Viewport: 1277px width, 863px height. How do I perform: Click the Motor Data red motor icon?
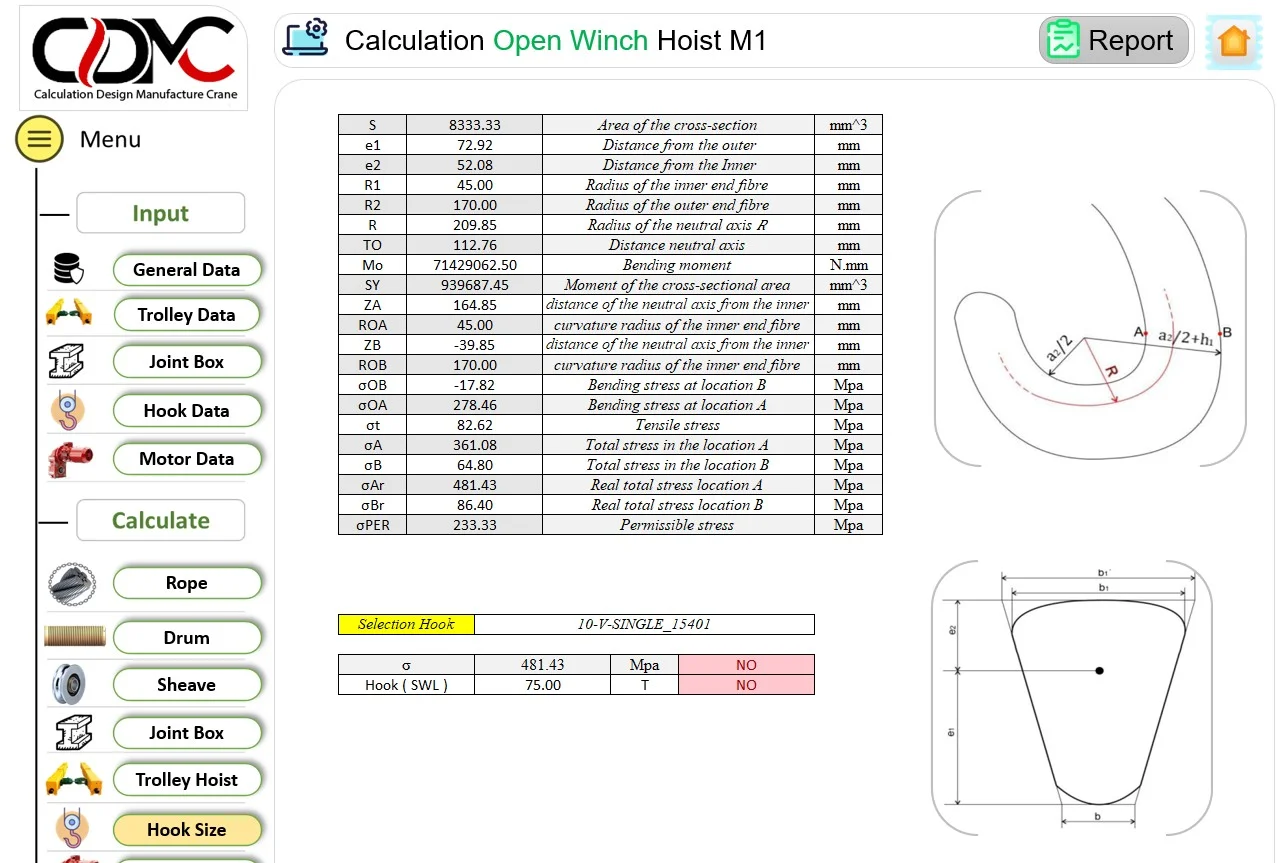[x=69, y=459]
